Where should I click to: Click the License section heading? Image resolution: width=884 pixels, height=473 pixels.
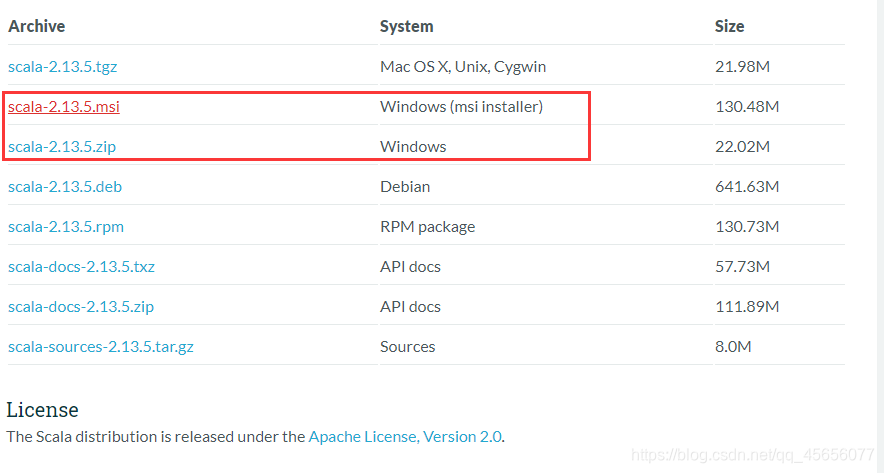pyautogui.click(x=42, y=410)
